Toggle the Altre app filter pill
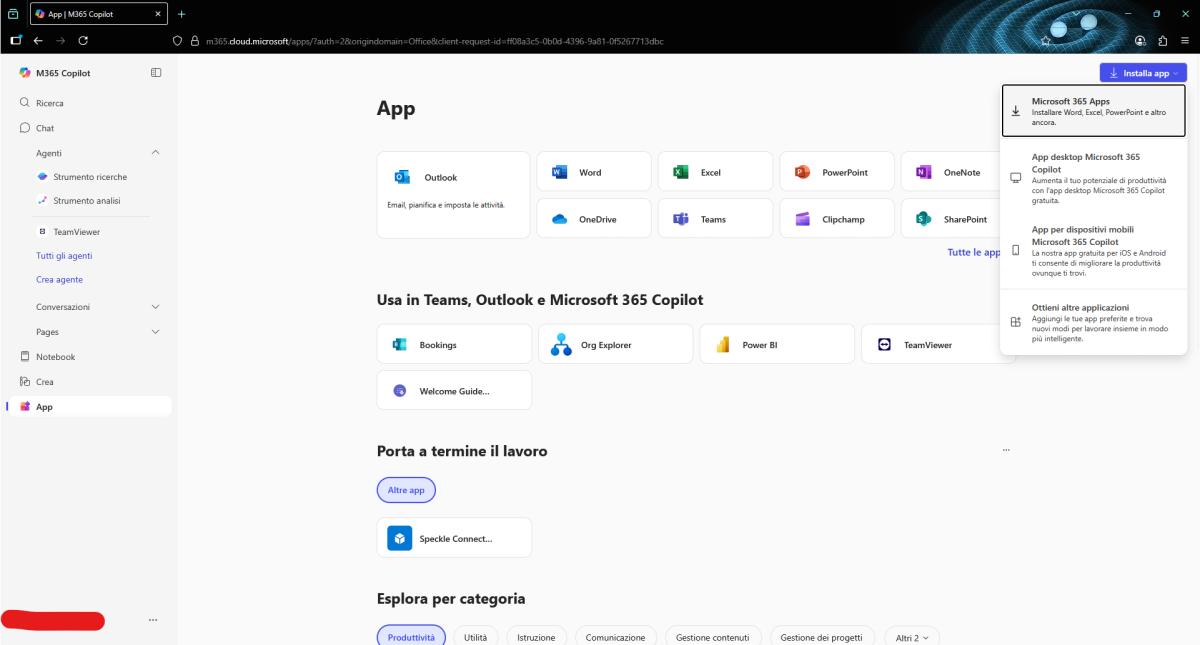This screenshot has width=1200, height=645. click(x=406, y=491)
